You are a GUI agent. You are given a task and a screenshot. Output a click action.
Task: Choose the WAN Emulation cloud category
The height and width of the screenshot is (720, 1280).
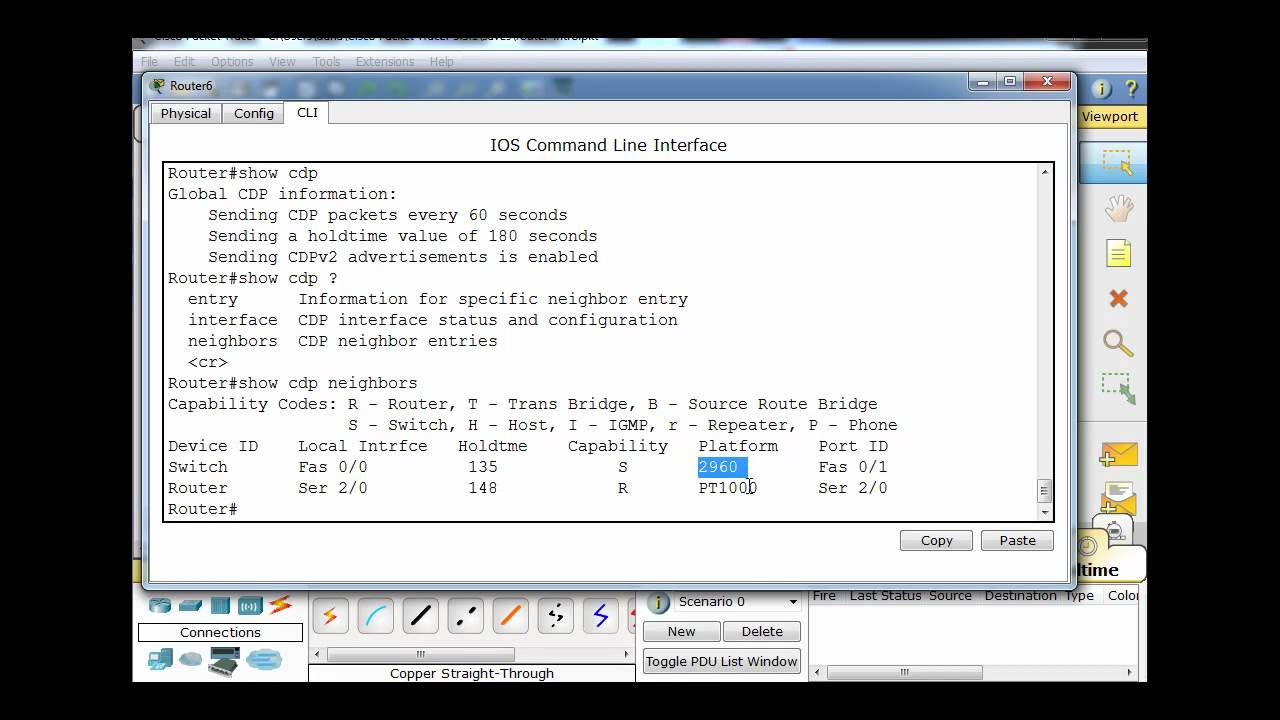click(x=191, y=660)
